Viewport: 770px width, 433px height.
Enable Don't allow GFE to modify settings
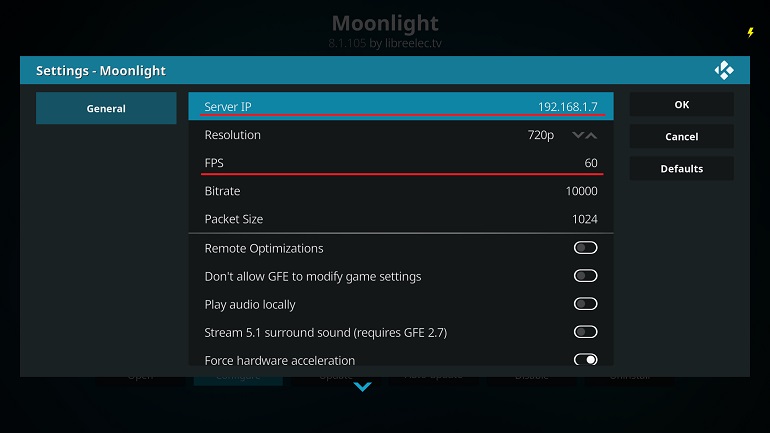coord(585,276)
